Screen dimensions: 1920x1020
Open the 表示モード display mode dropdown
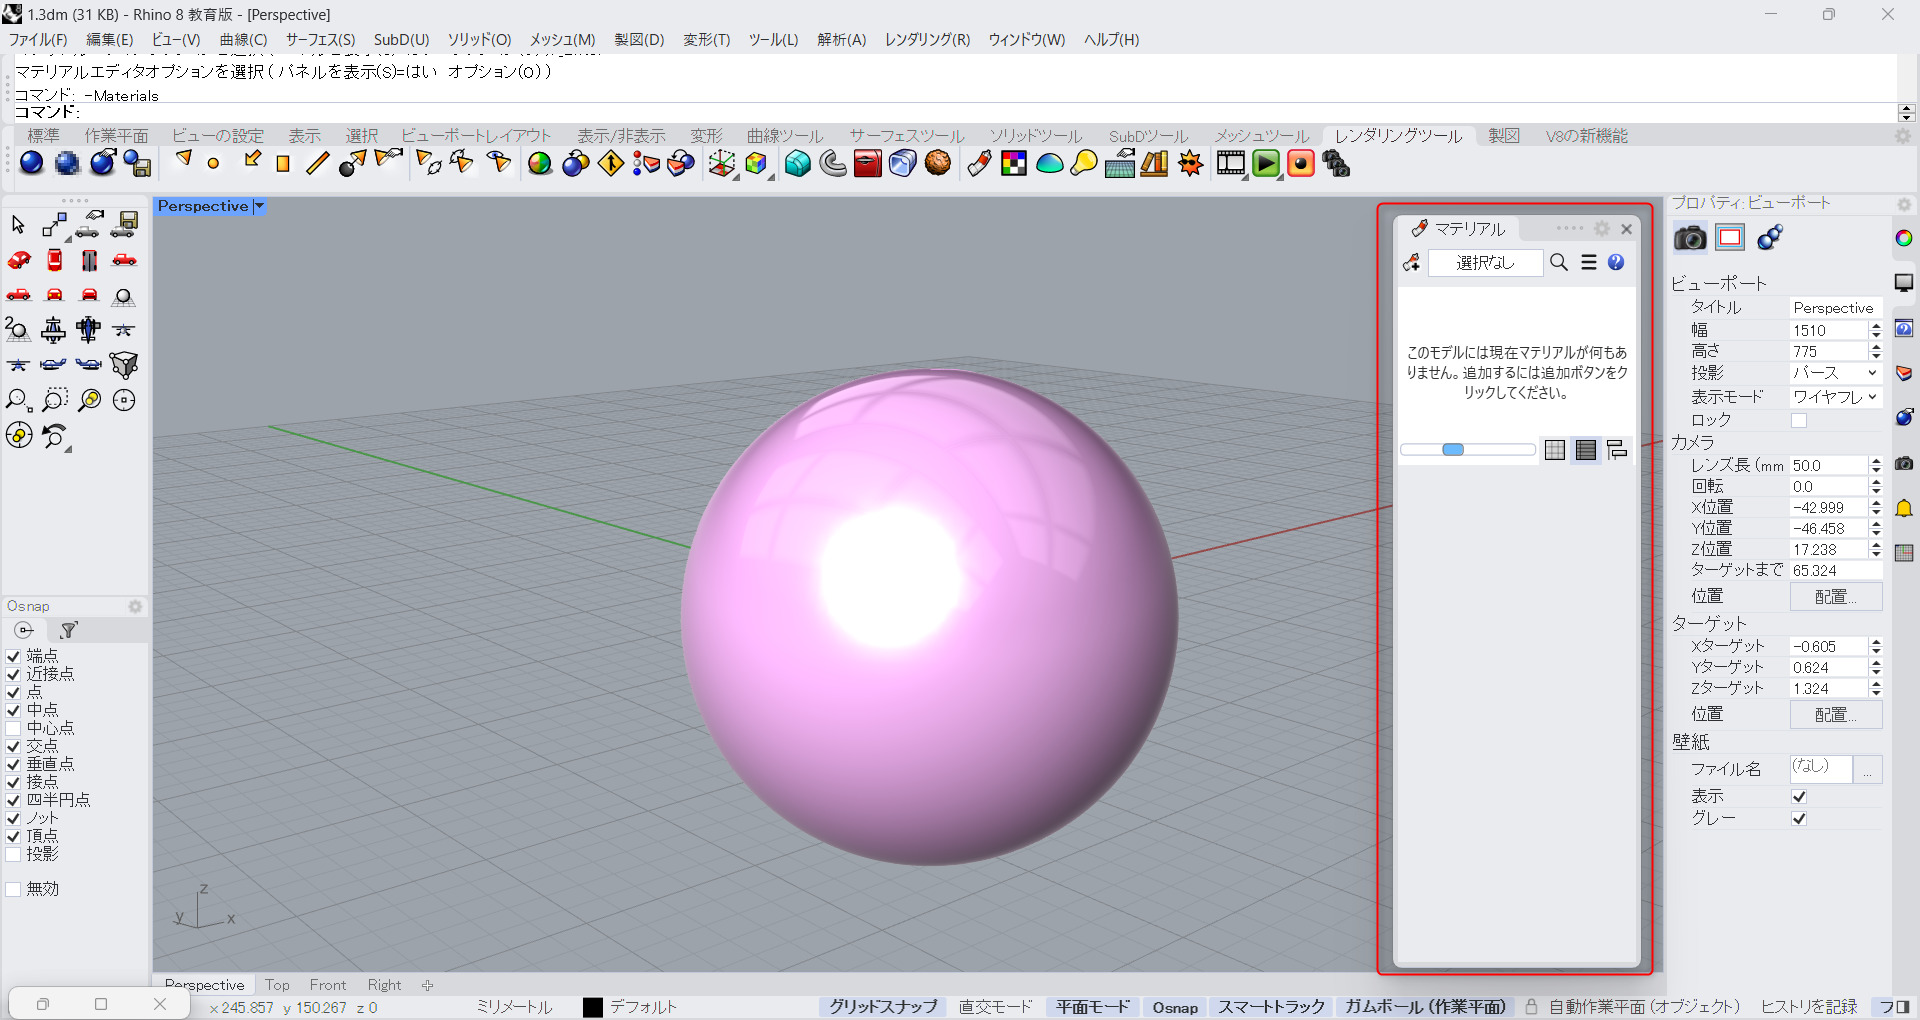1835,397
